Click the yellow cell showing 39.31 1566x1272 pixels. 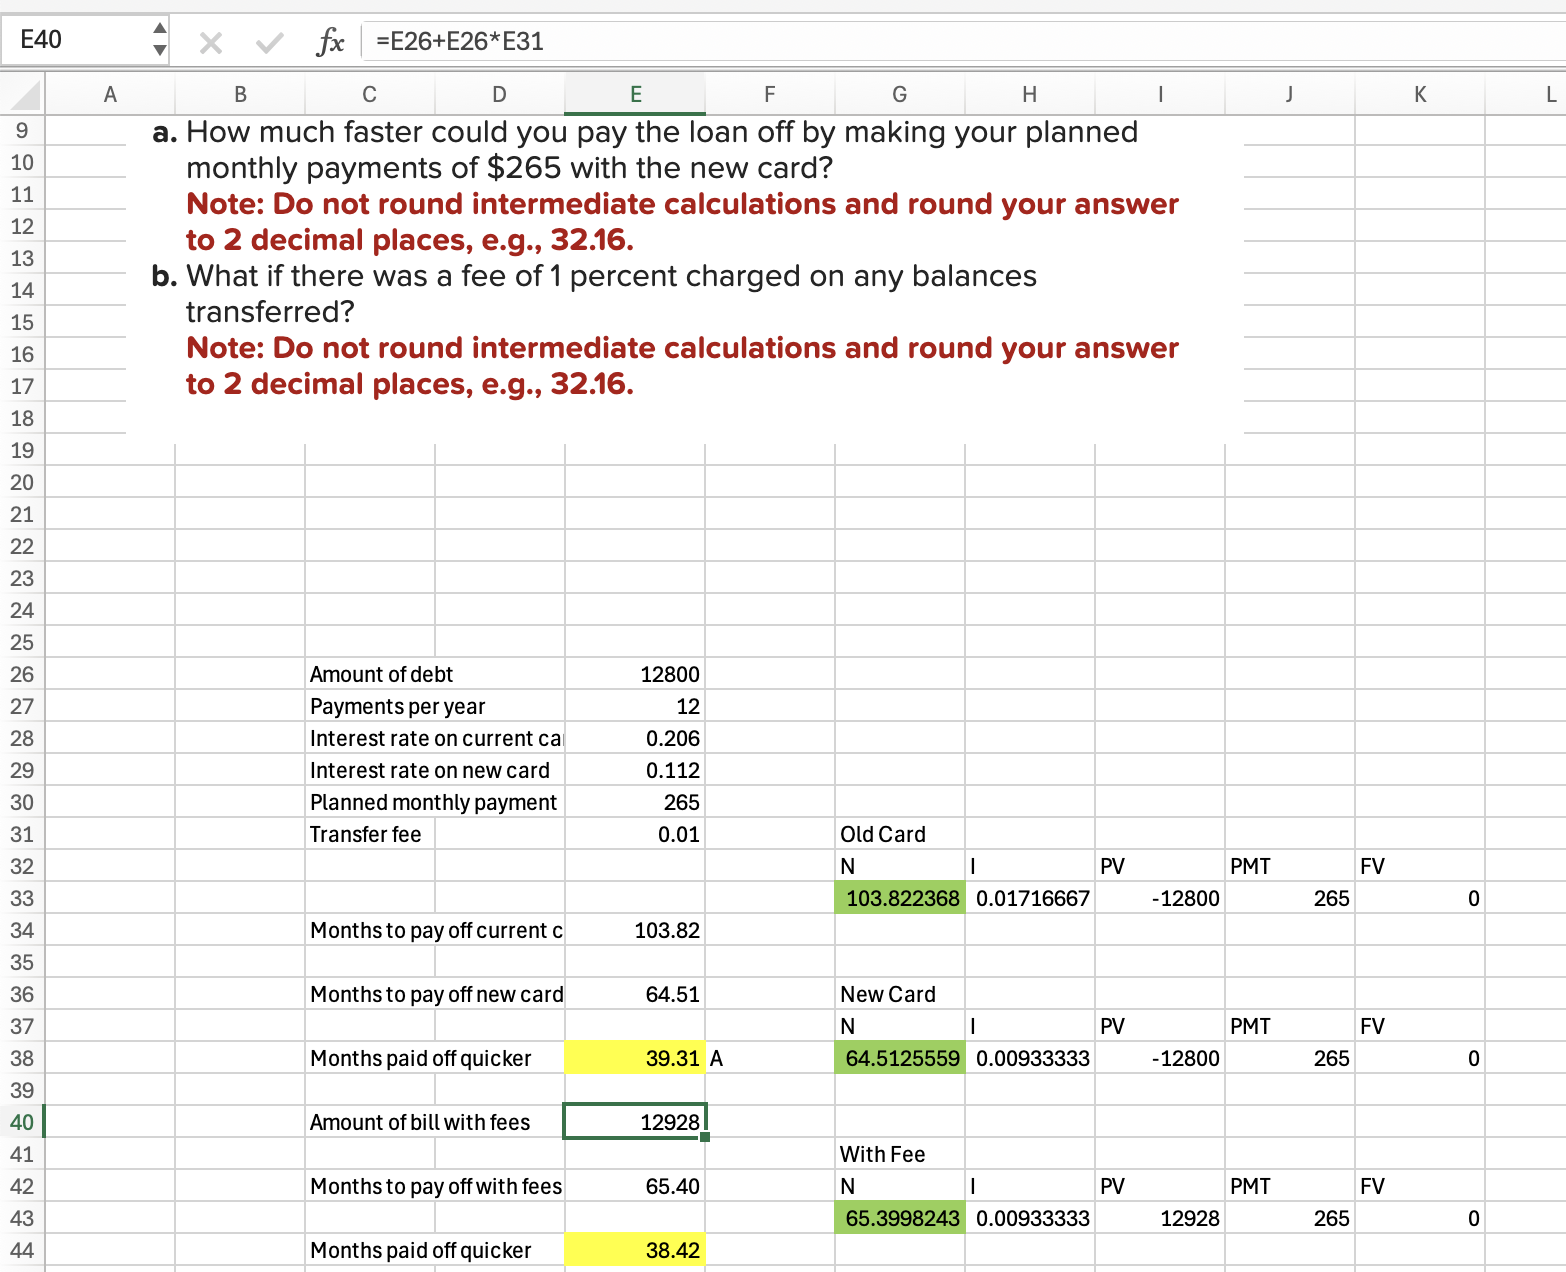635,1058
